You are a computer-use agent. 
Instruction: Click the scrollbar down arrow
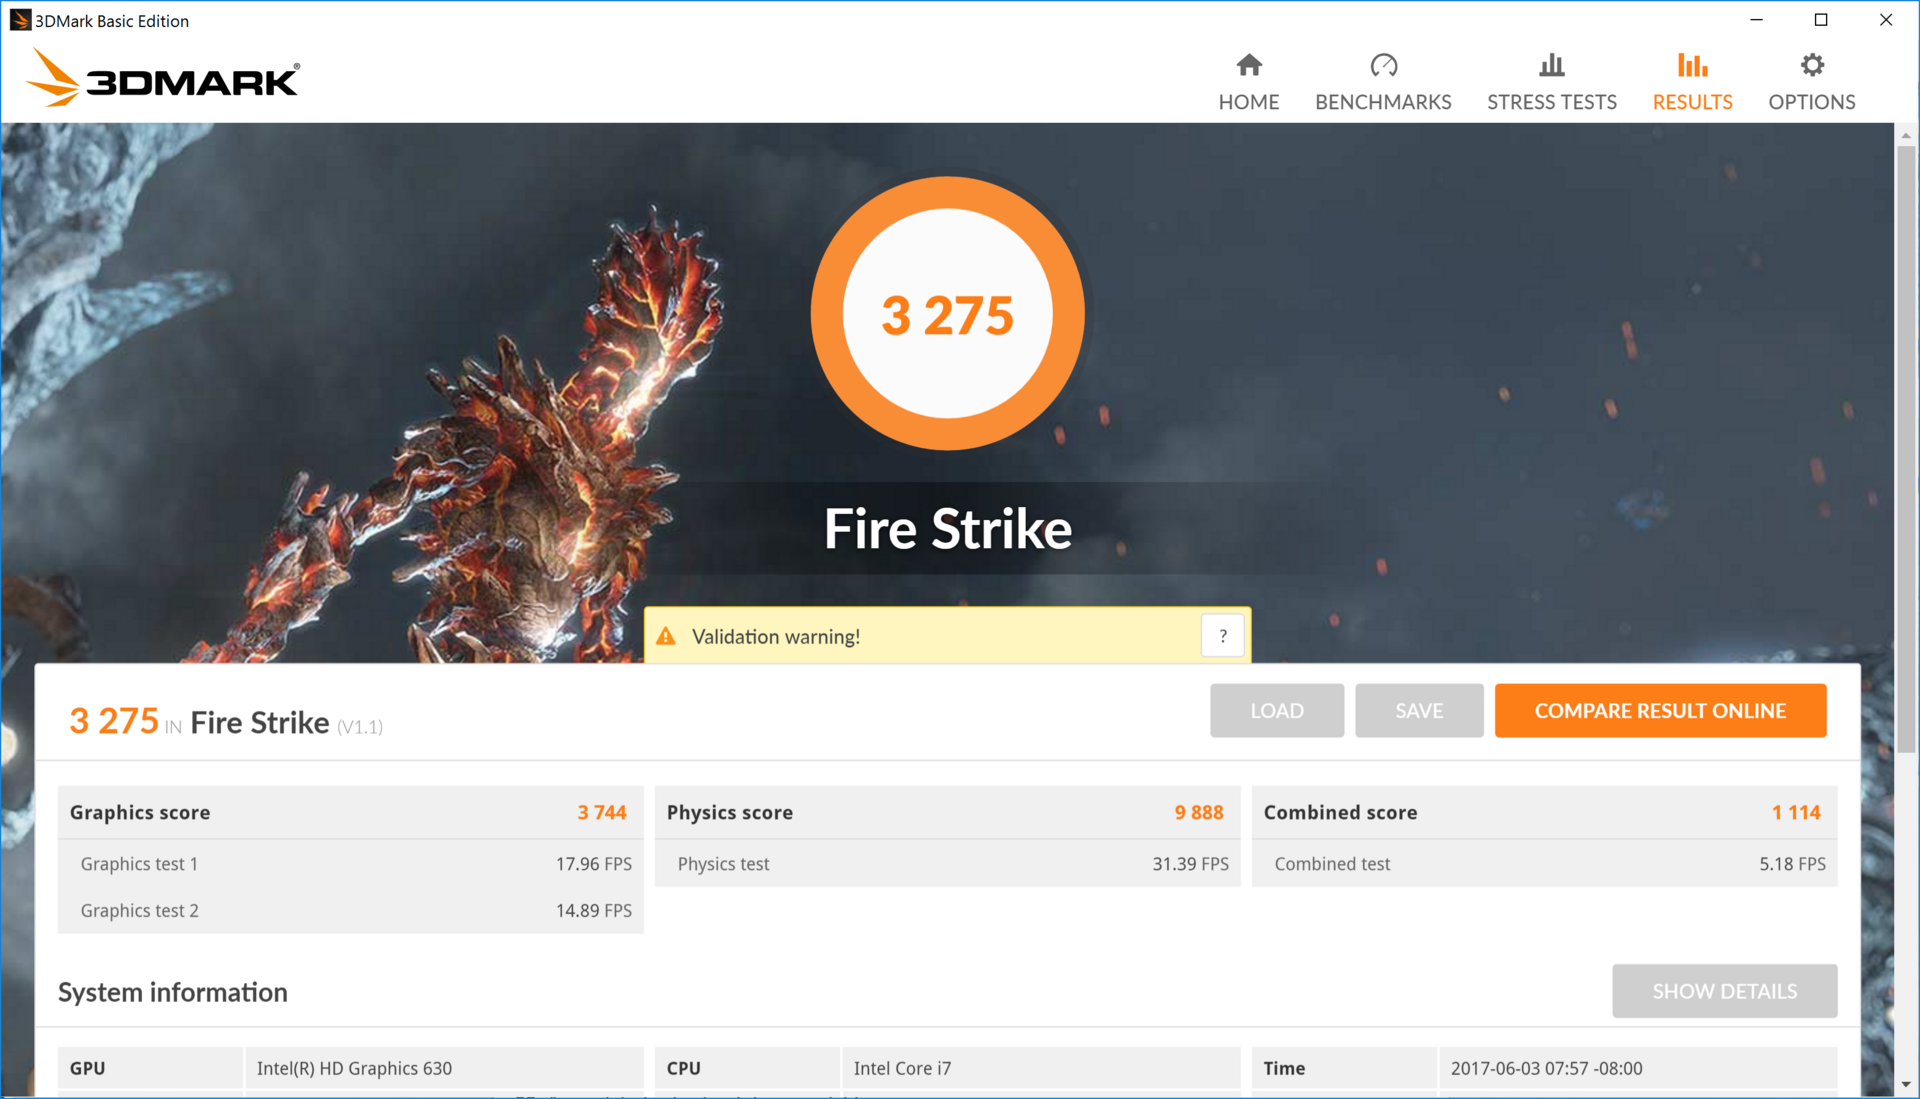1906,1085
